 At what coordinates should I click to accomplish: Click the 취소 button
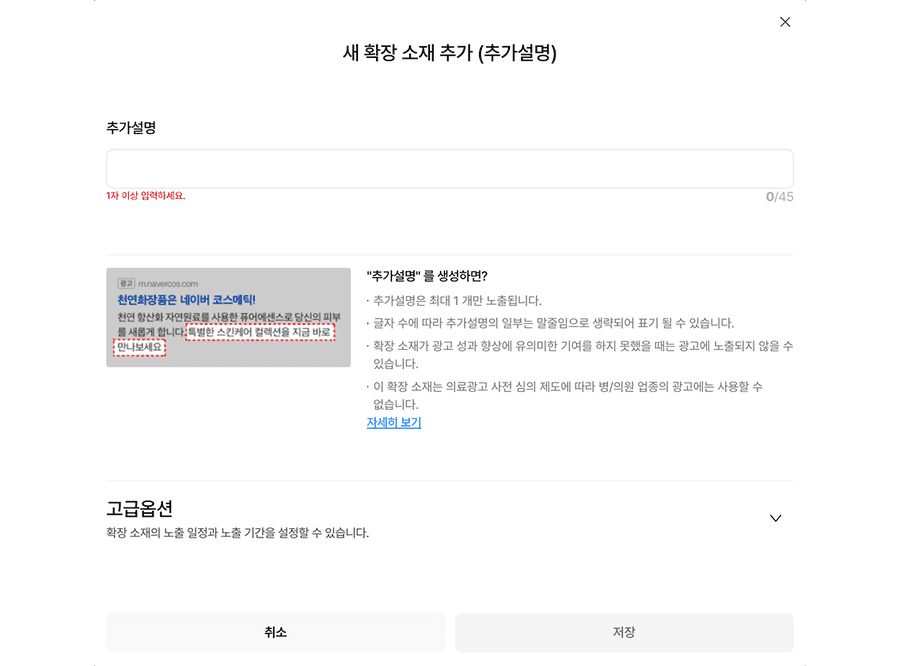tap(275, 632)
